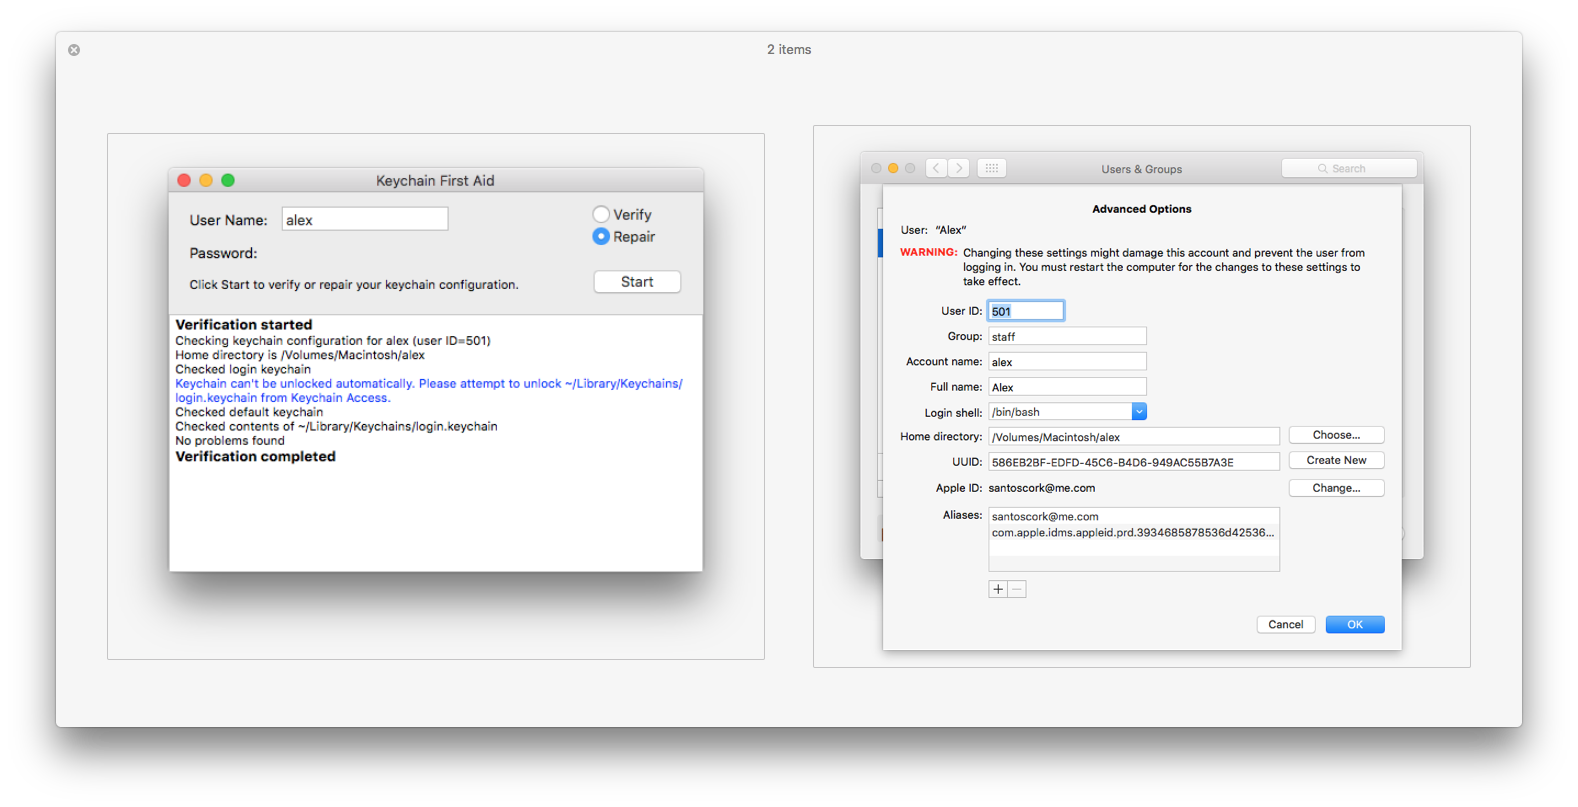Click Create New next to UUID
The width and height of the screenshot is (1578, 807).
coord(1336,460)
